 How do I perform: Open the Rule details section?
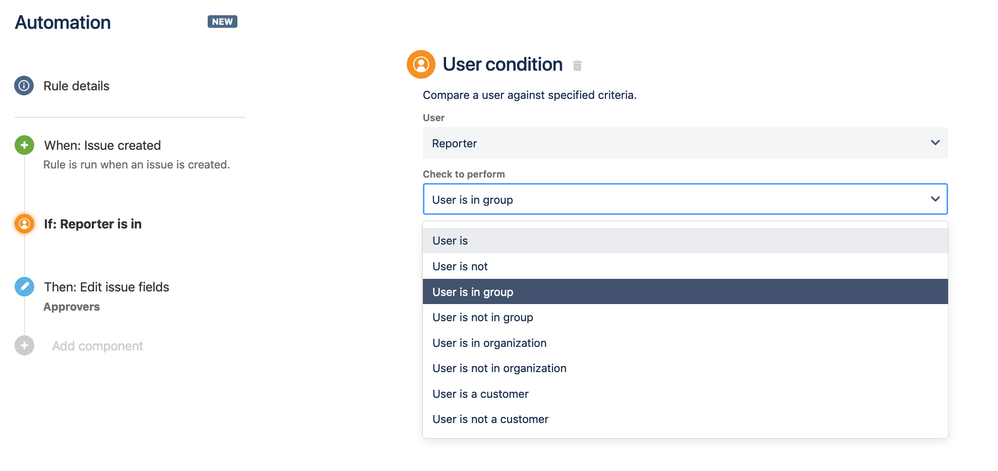(x=76, y=86)
